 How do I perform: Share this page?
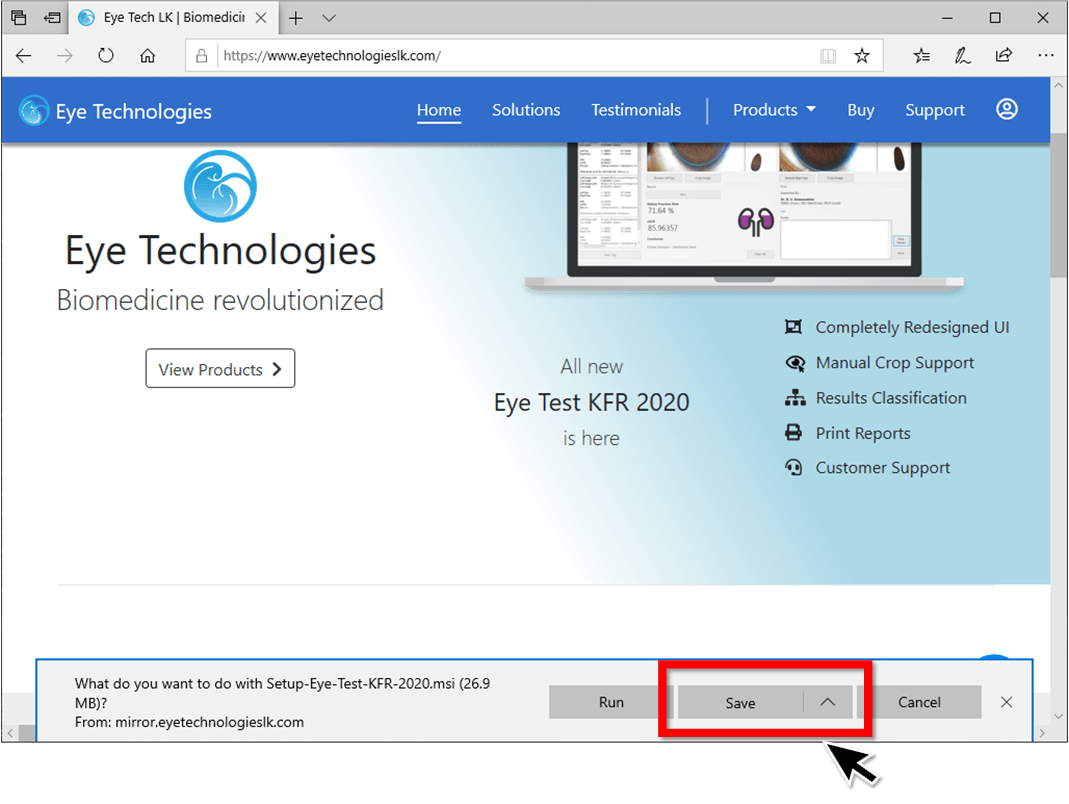[x=1004, y=55]
